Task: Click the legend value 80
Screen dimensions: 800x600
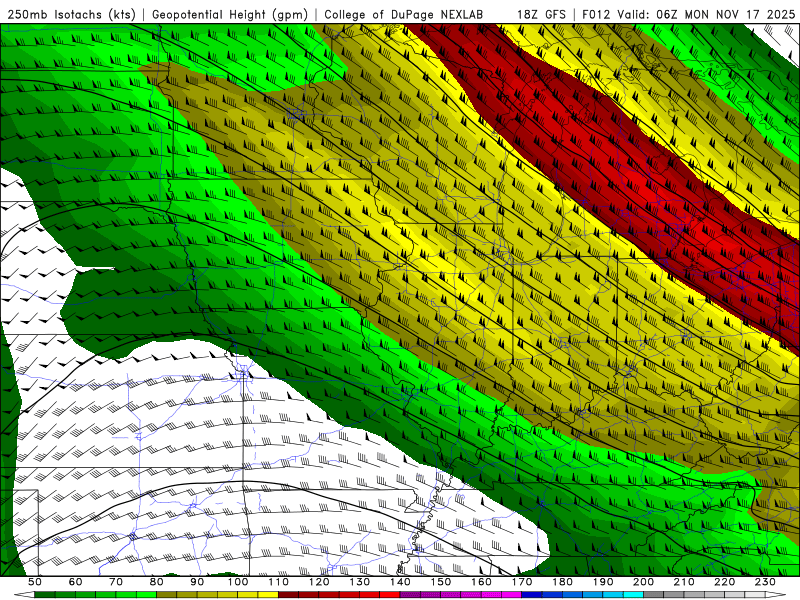Action: coord(157,582)
